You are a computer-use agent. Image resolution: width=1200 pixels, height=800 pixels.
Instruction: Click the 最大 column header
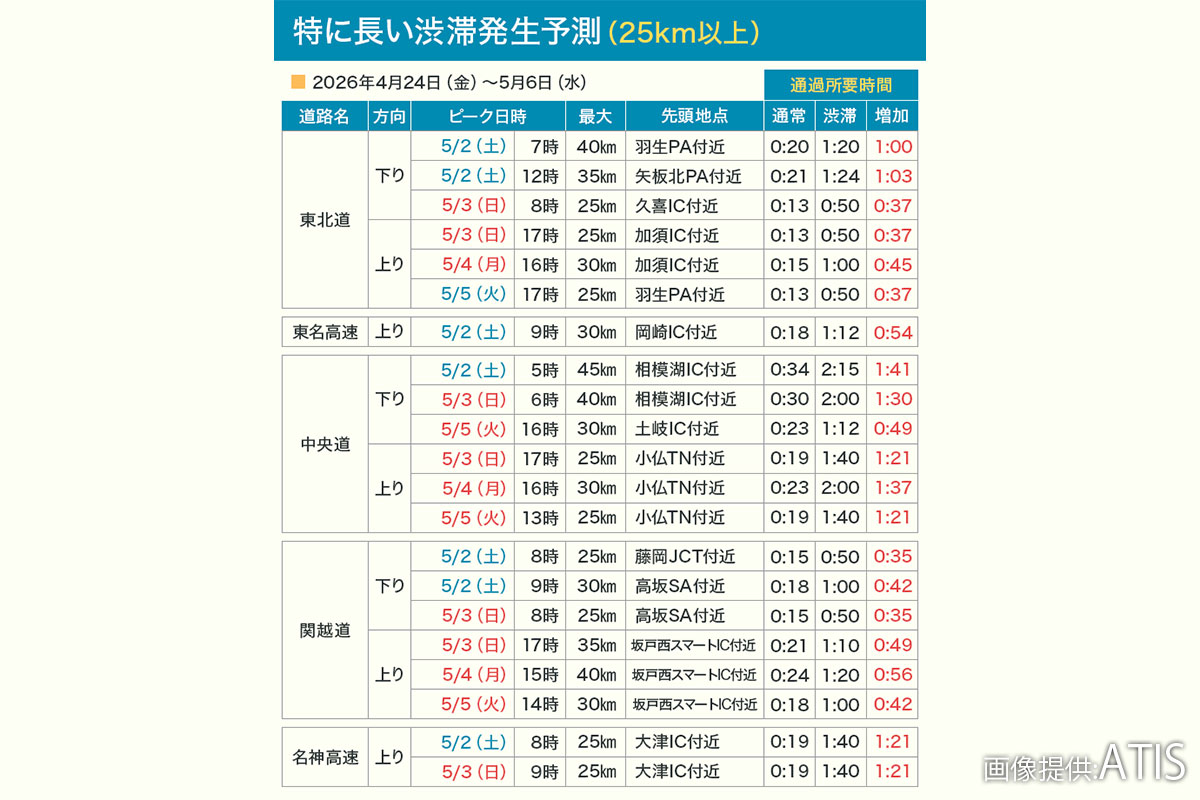click(596, 116)
